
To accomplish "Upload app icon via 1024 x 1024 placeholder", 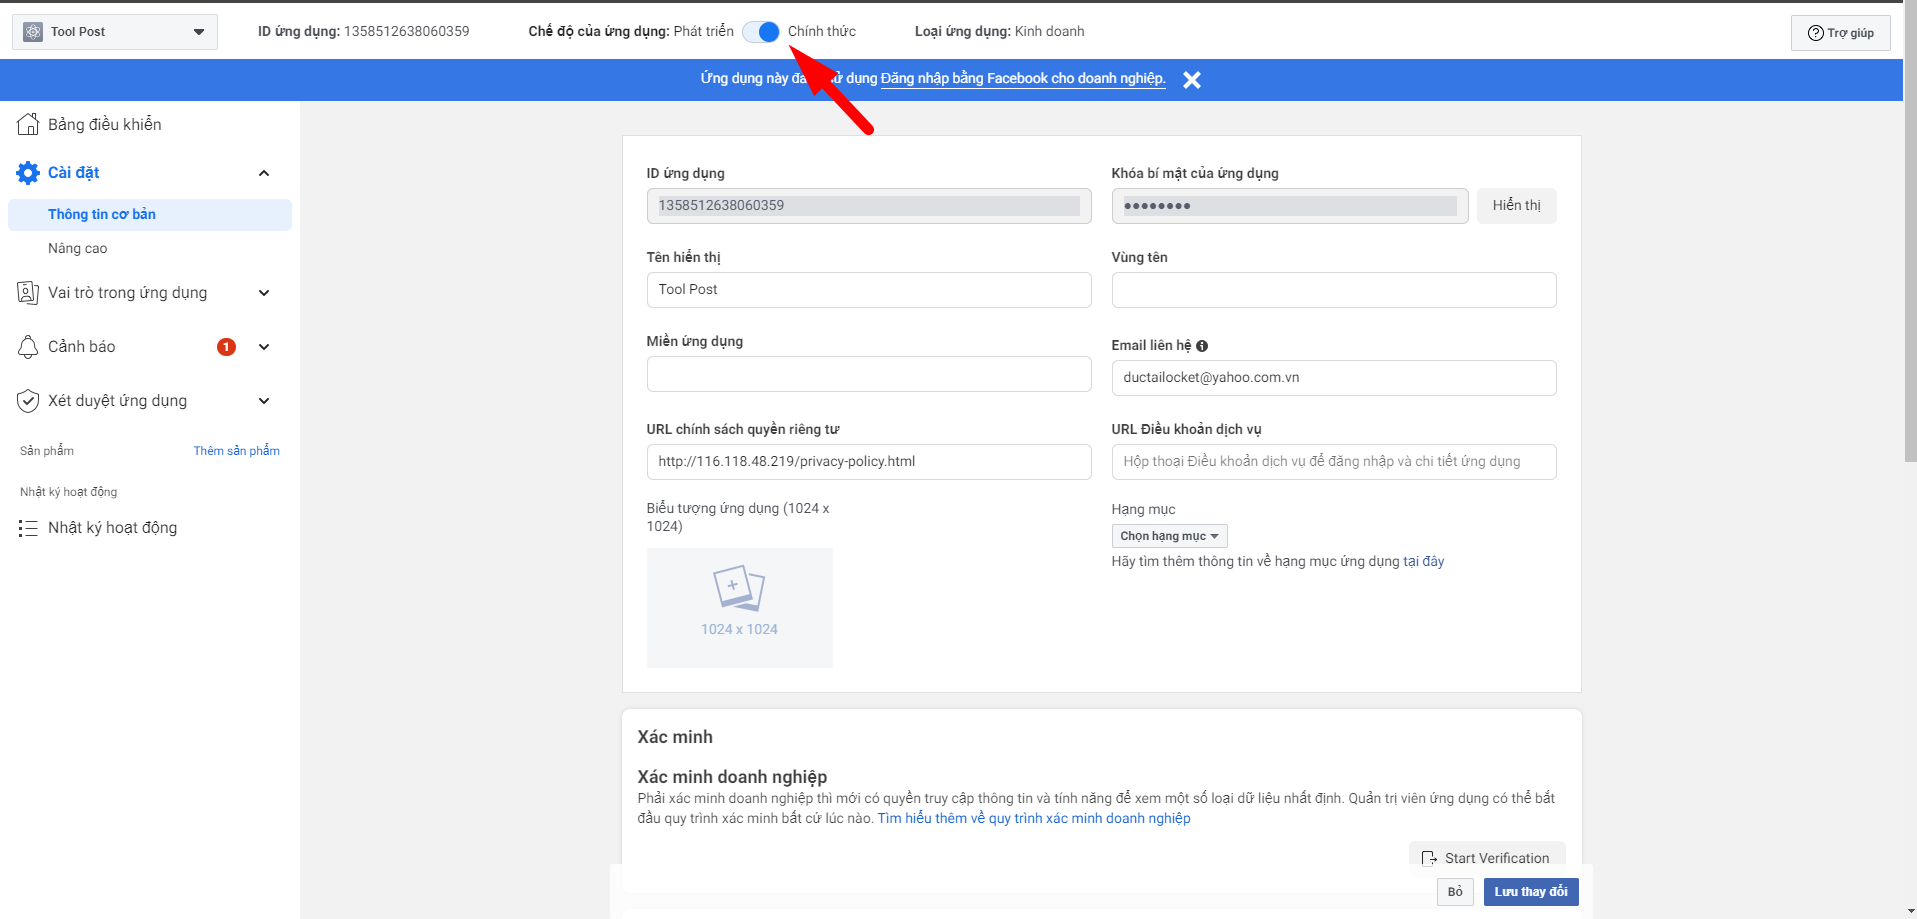I will click(739, 607).
